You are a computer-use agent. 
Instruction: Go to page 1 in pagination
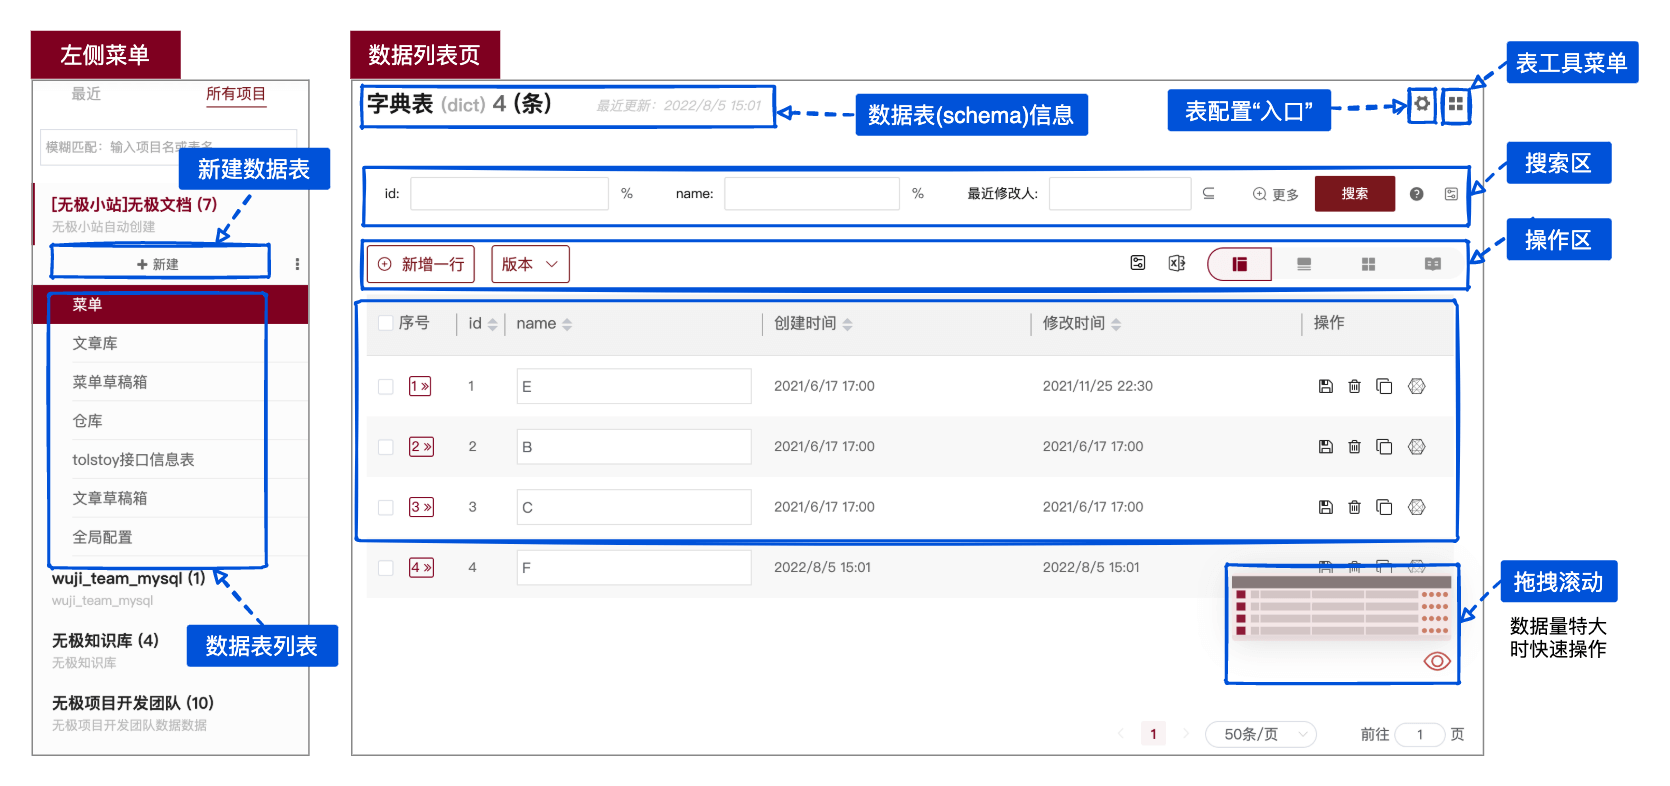coord(1153,734)
